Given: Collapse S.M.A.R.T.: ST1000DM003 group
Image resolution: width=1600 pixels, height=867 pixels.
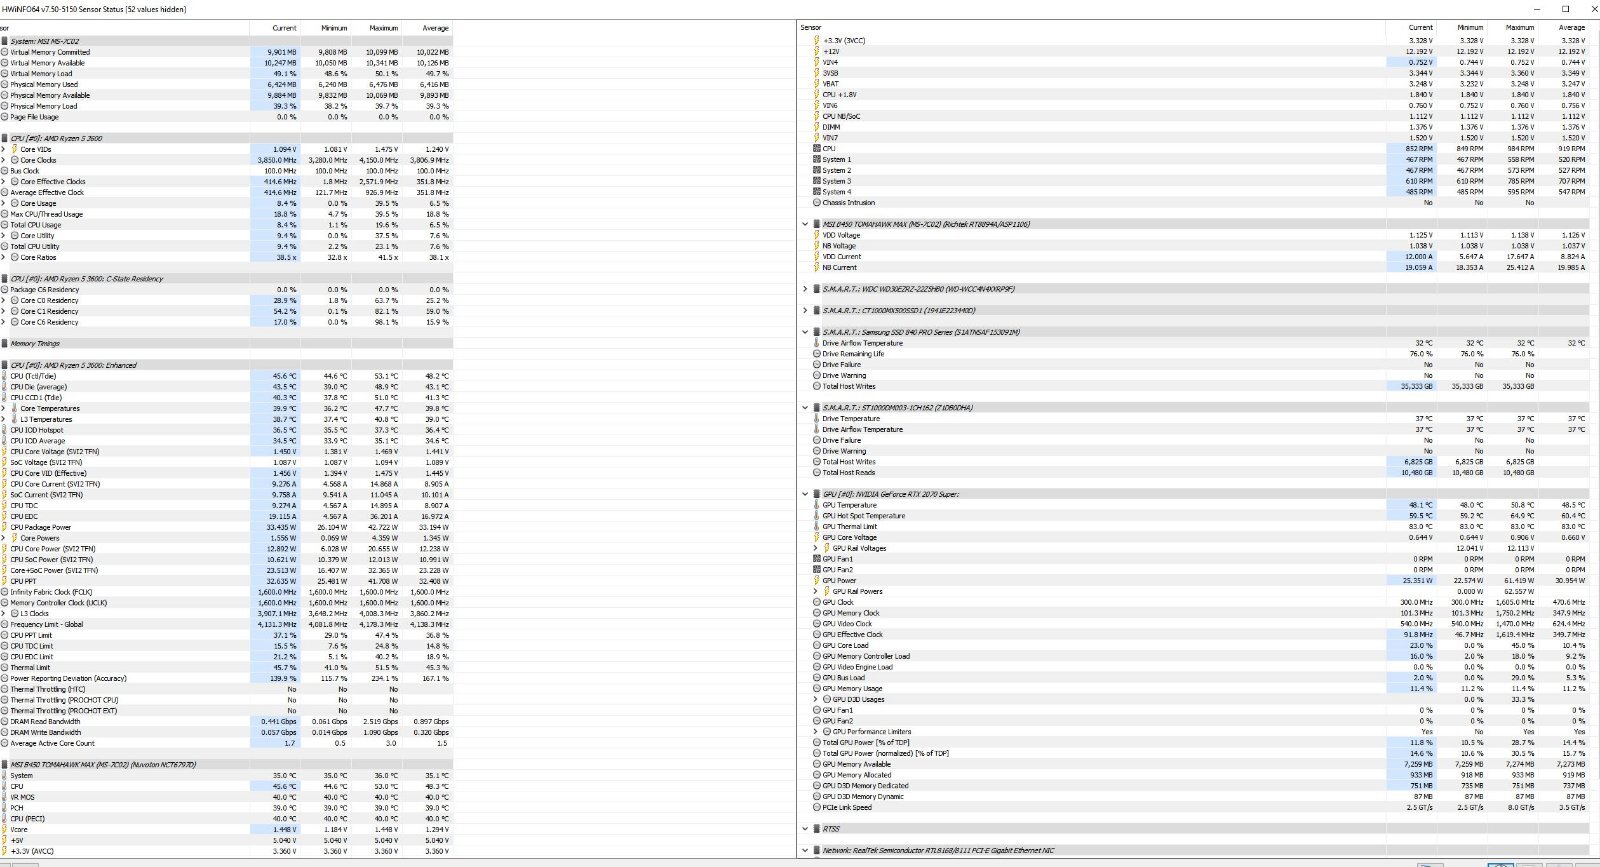Looking at the screenshot, I should click(x=805, y=408).
